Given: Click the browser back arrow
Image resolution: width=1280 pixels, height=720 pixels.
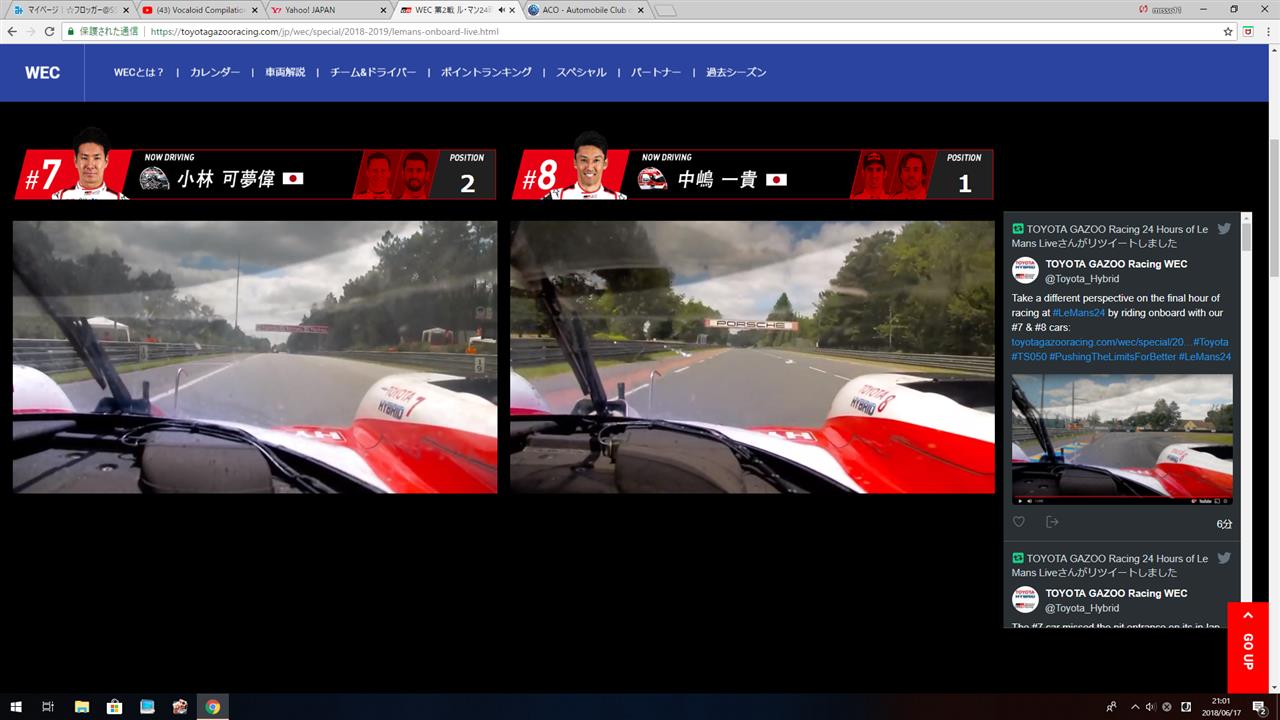Looking at the screenshot, I should 12,31.
